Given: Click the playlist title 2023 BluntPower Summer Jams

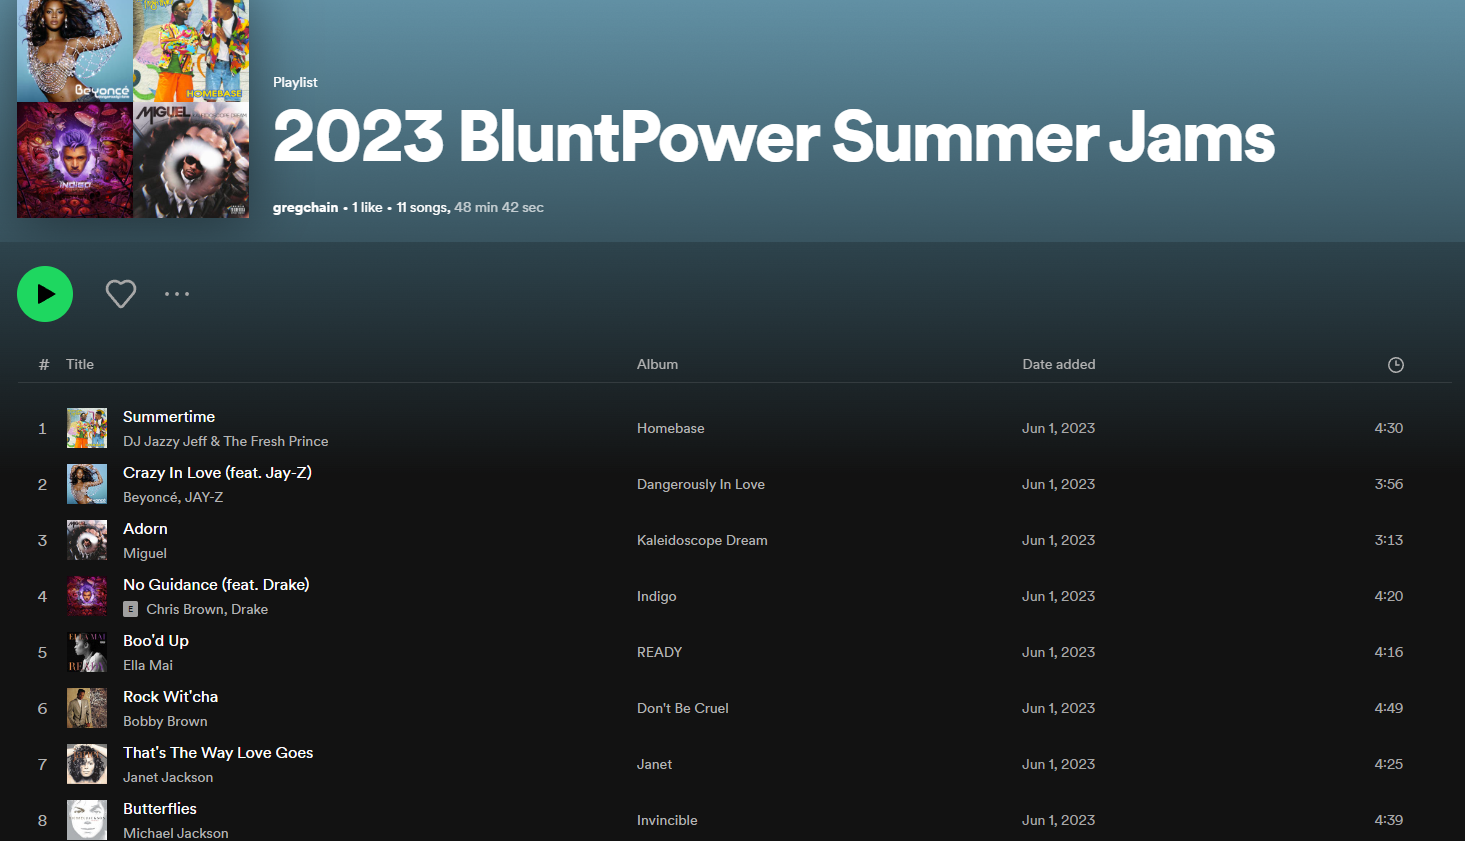Looking at the screenshot, I should (774, 136).
